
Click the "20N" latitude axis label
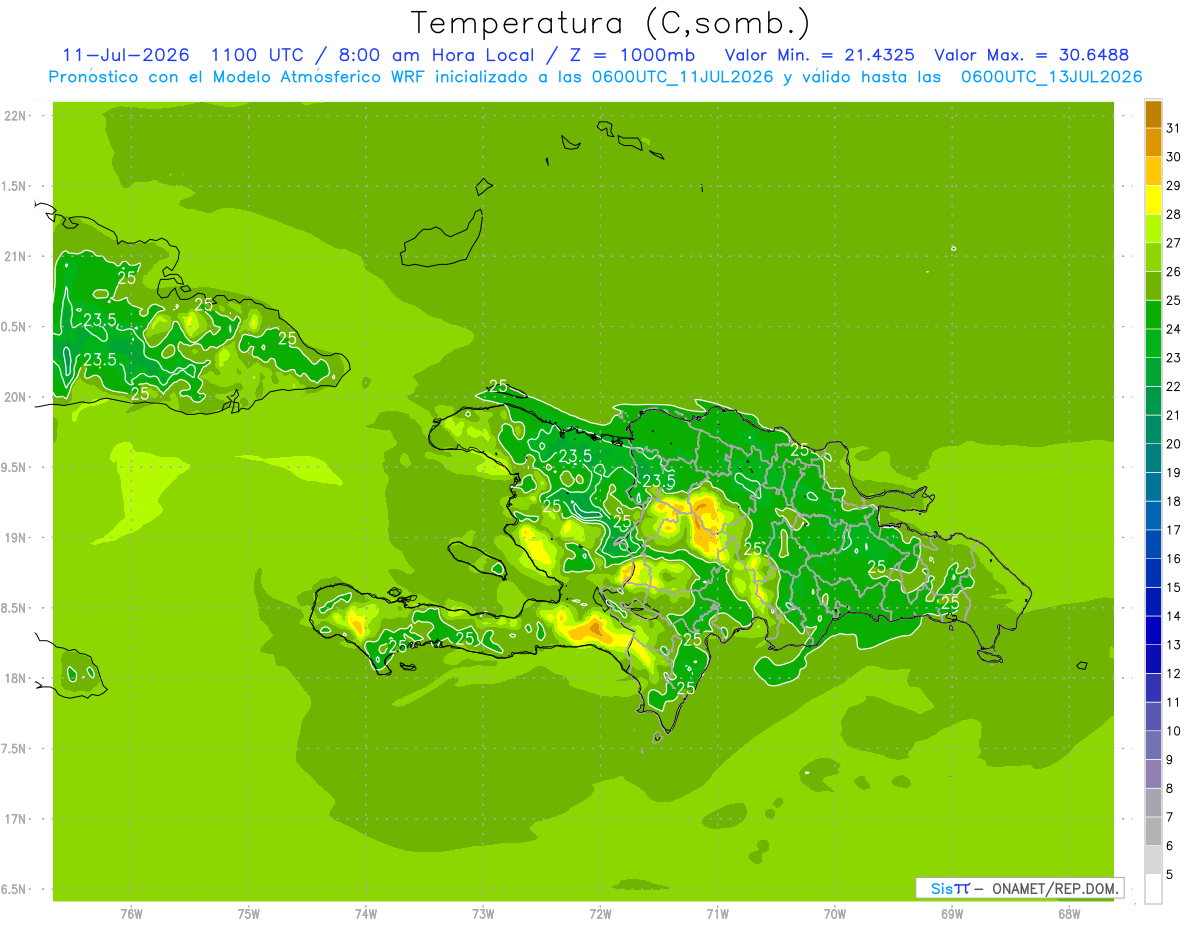click(x=16, y=397)
